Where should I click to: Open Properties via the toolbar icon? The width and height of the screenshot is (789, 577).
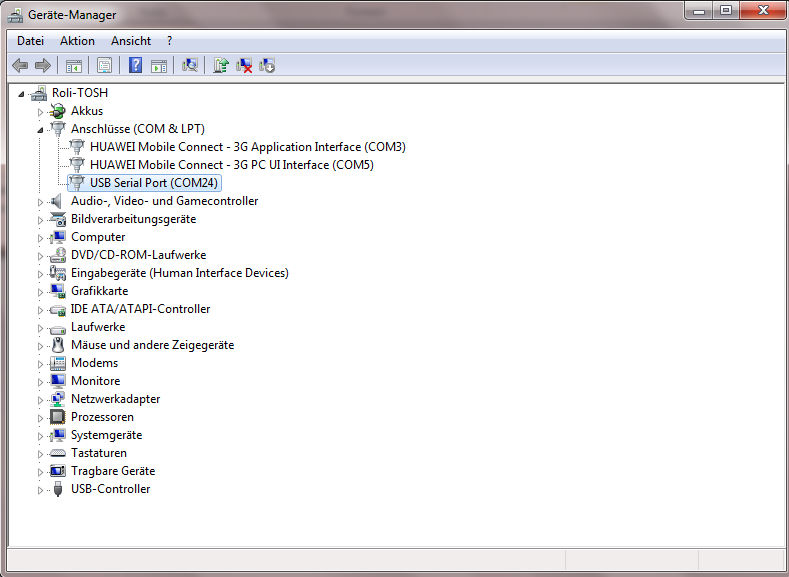point(104,65)
